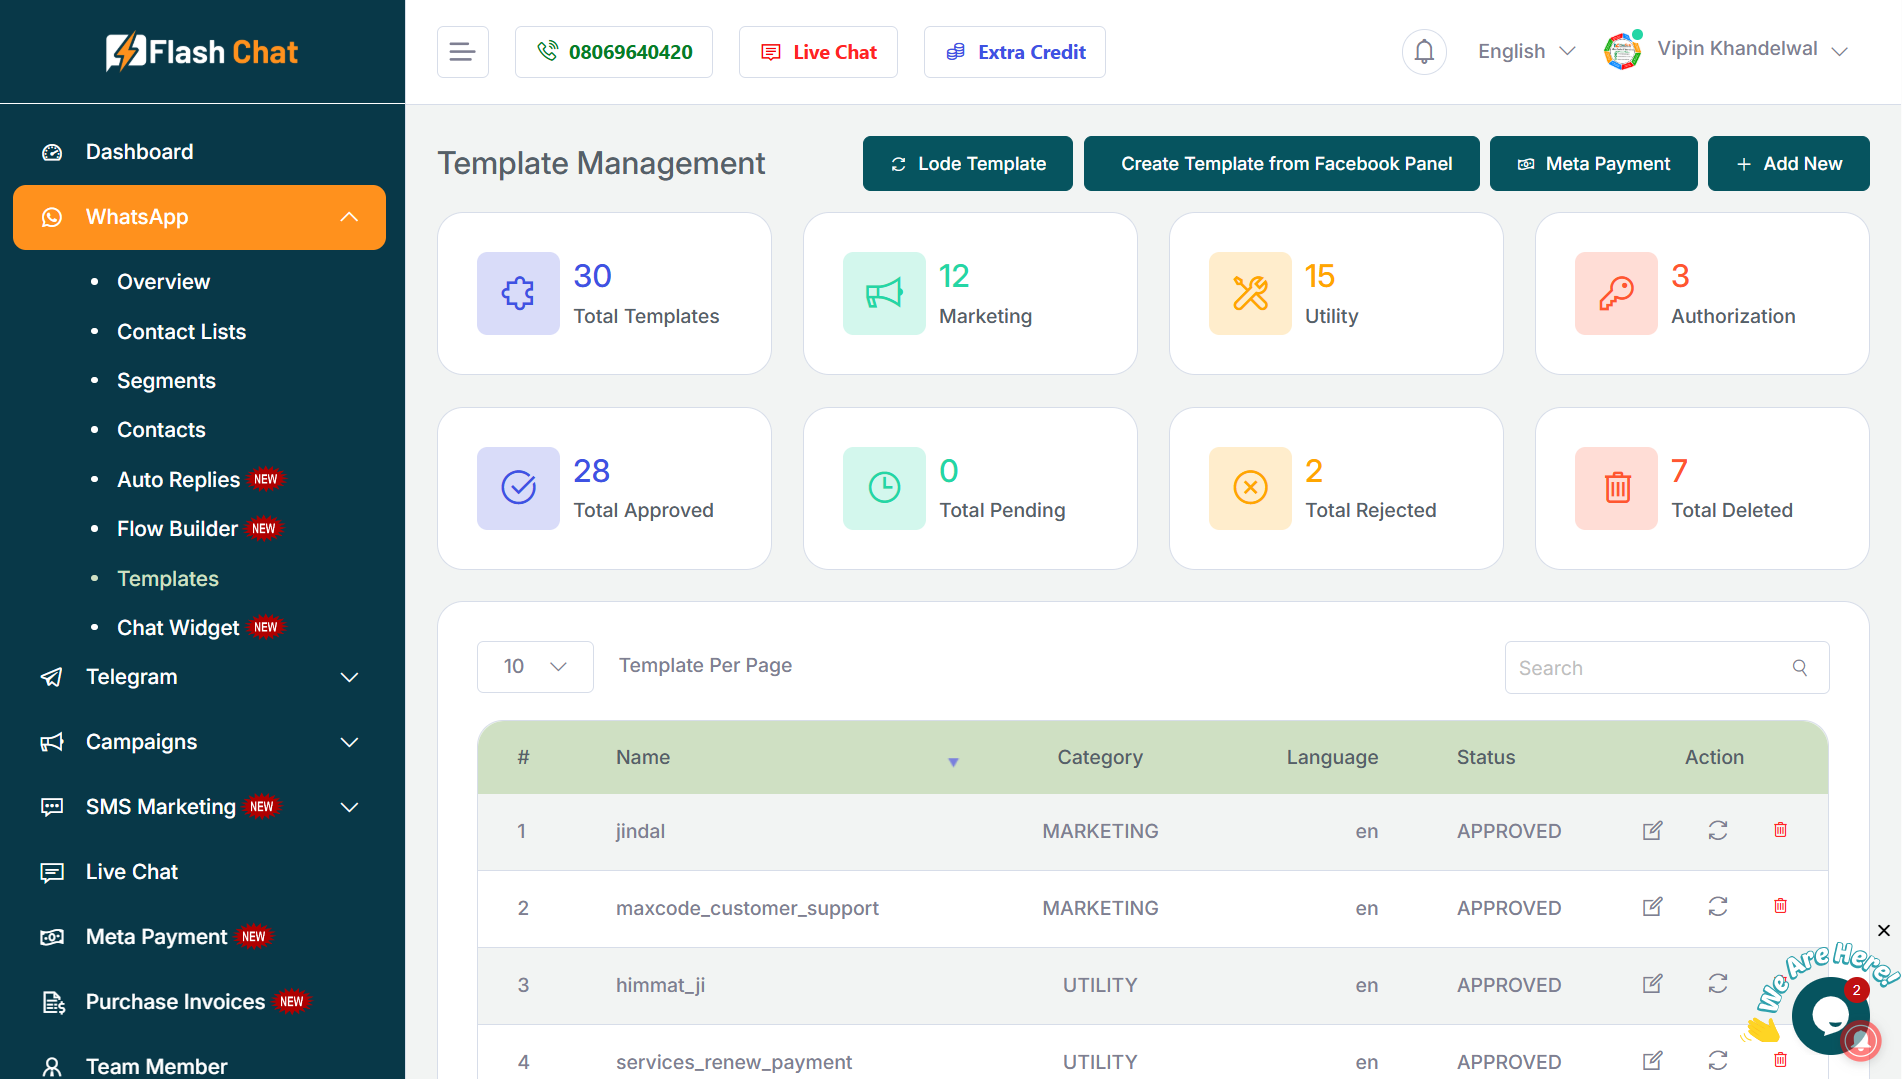Click the Add New button
This screenshot has width=1902, height=1079.
point(1788,163)
